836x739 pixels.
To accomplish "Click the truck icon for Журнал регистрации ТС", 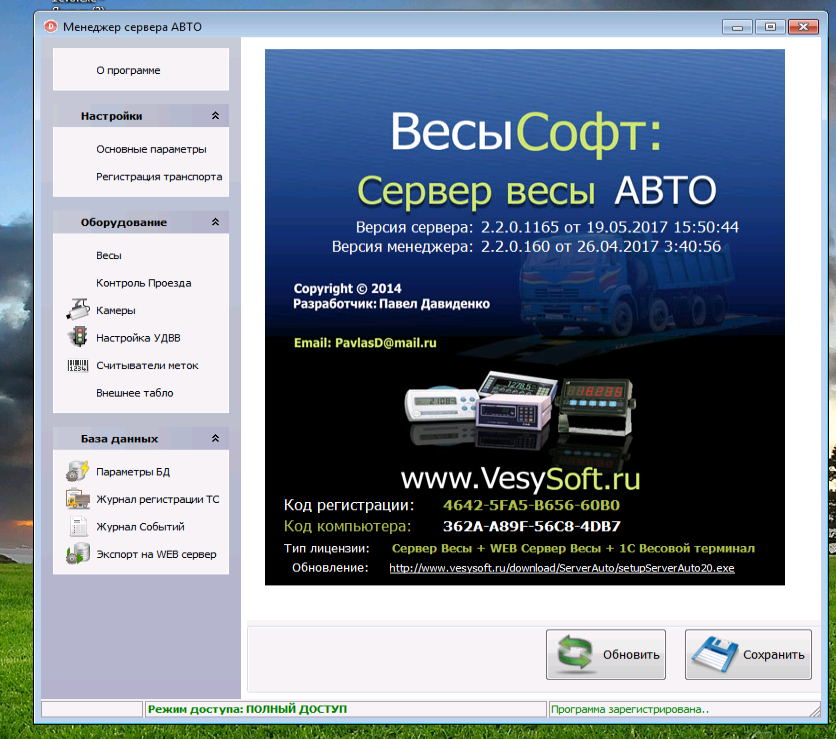I will pos(78,499).
